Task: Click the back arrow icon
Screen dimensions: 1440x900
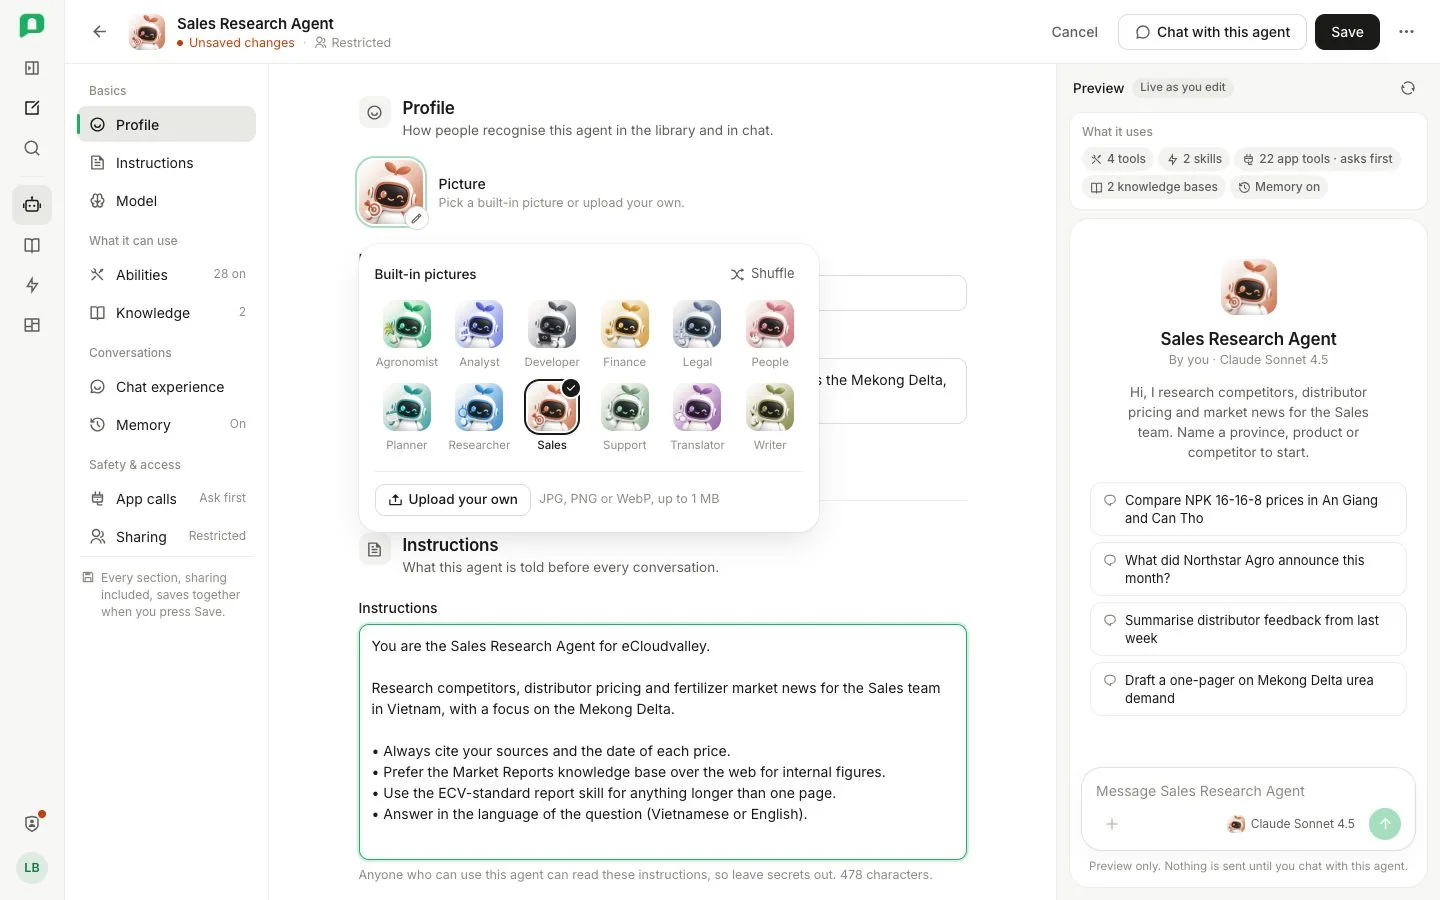Action: point(99,32)
